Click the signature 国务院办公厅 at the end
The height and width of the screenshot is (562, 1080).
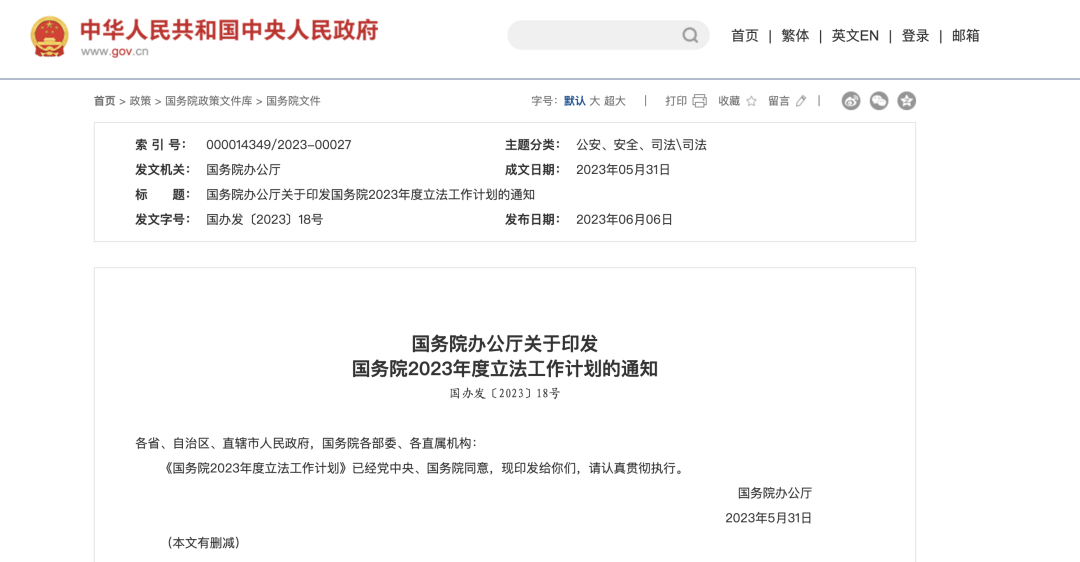(775, 493)
